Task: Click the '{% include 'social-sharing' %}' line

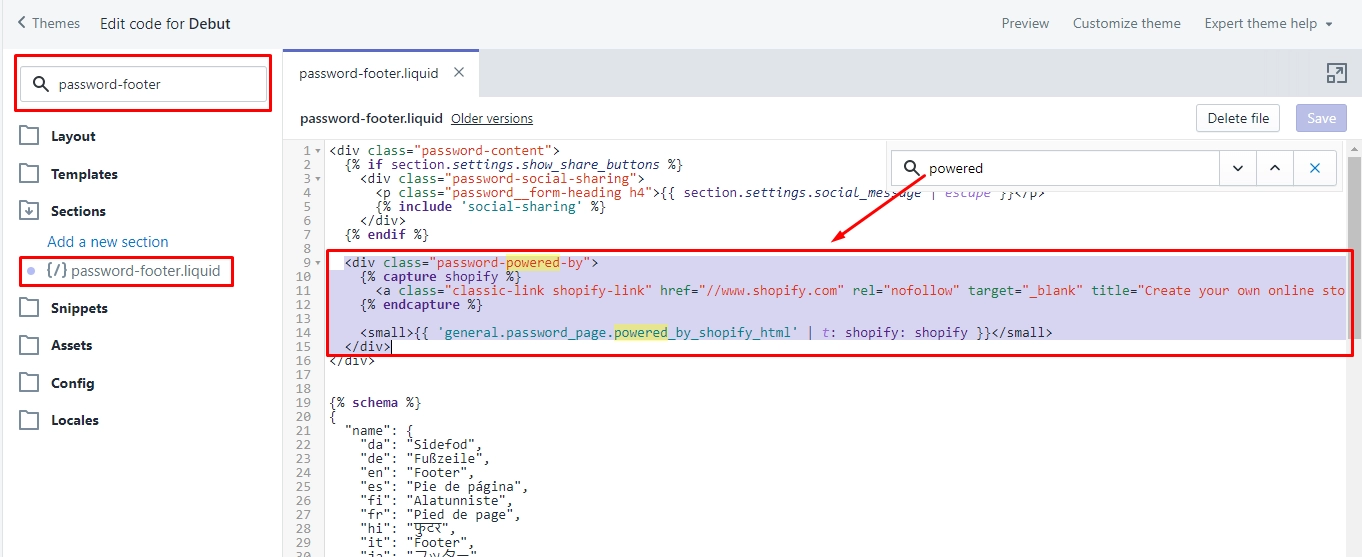Action: (491, 207)
